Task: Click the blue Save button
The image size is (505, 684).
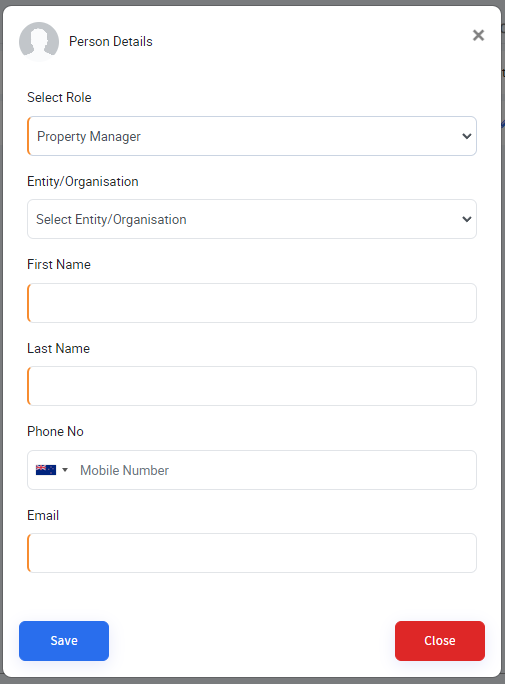Action: [x=64, y=641]
